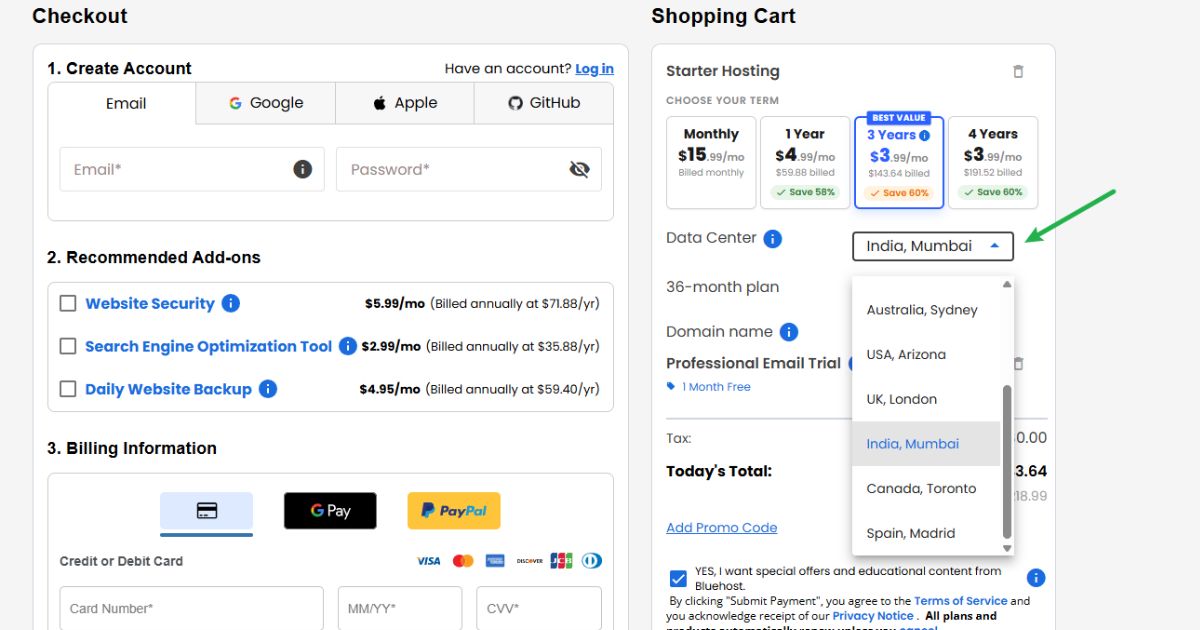The height and width of the screenshot is (630, 1200).
Task: Choose PayPal payment button
Action: (x=454, y=511)
